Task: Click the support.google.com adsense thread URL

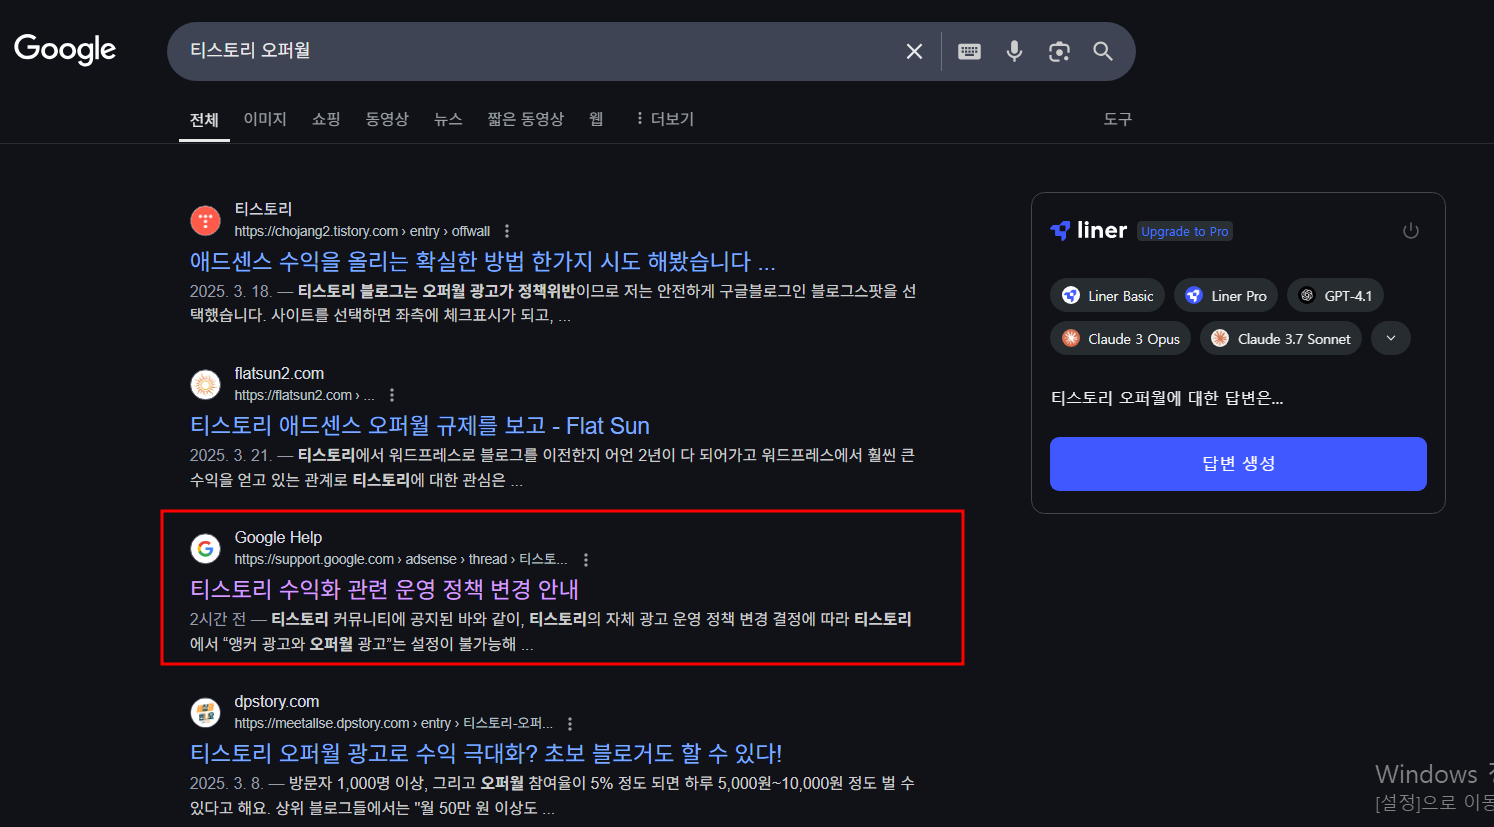Action: (x=401, y=559)
